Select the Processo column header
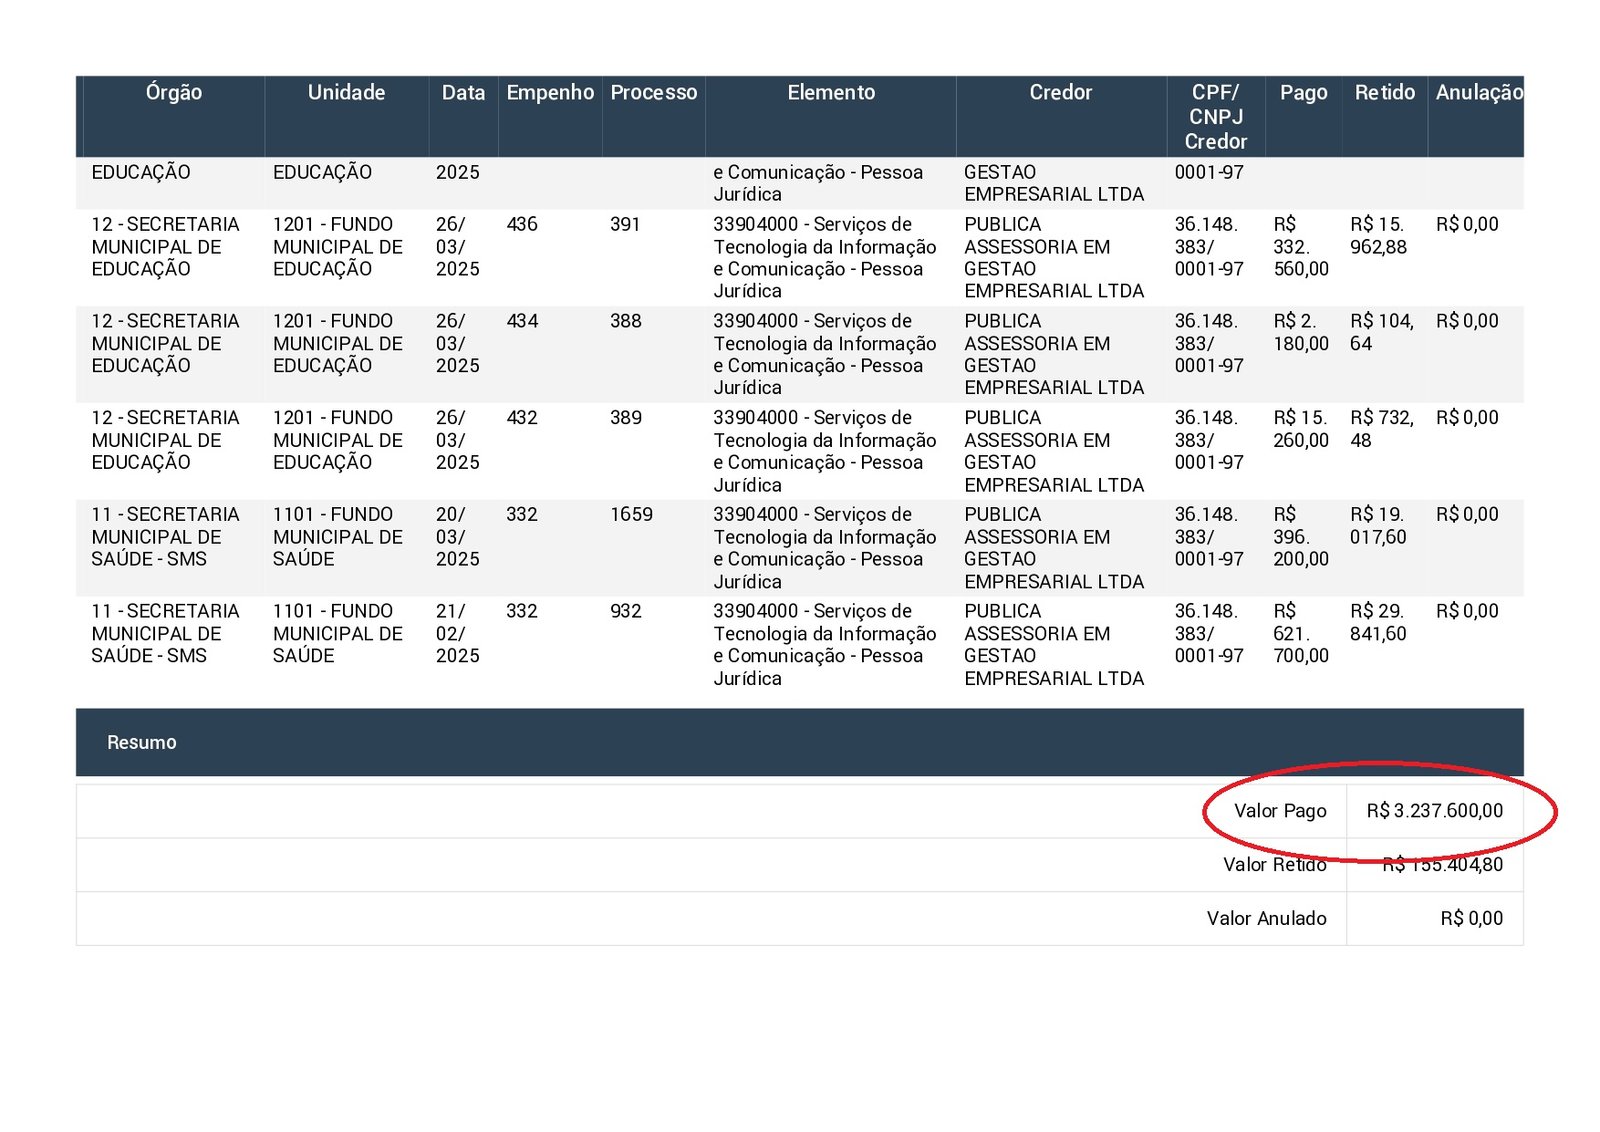The image size is (1600, 1132). tap(654, 93)
